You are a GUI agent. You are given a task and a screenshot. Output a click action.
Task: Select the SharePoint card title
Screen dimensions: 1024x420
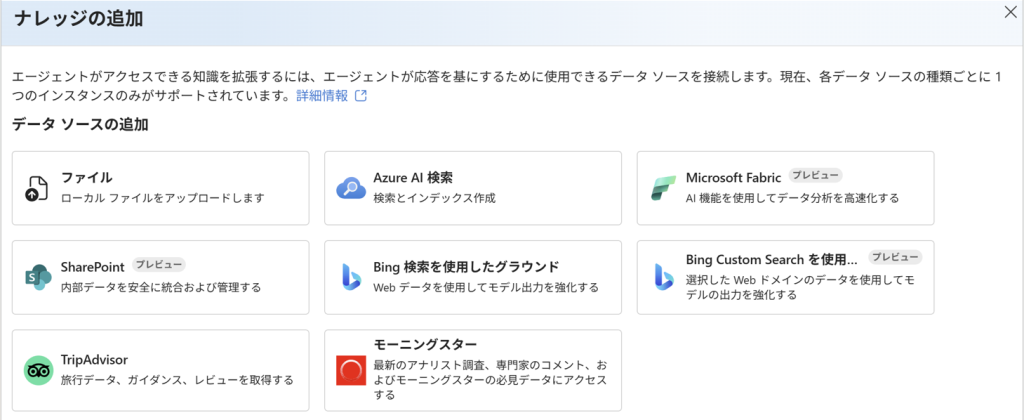(93, 267)
